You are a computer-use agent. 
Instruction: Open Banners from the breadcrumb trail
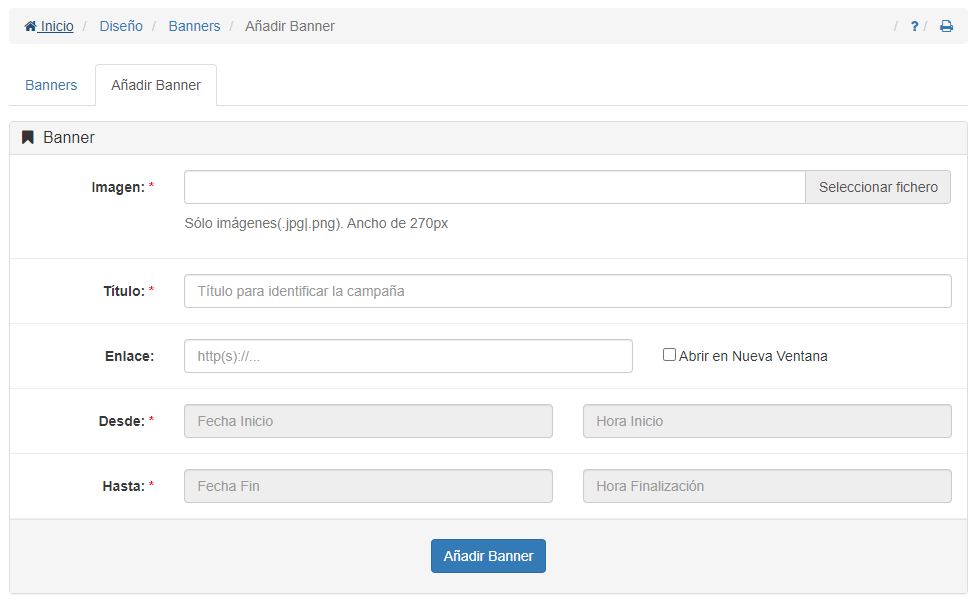coord(194,26)
